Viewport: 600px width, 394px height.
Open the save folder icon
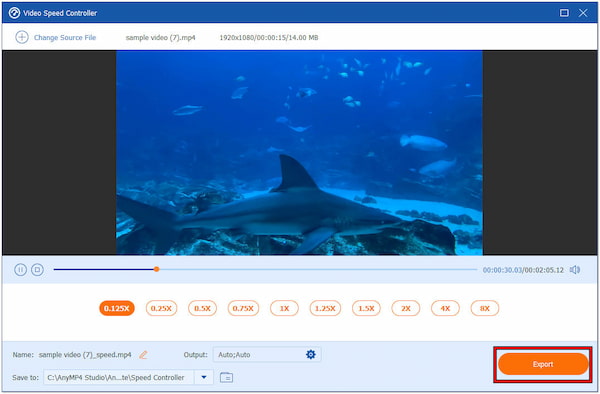227,377
